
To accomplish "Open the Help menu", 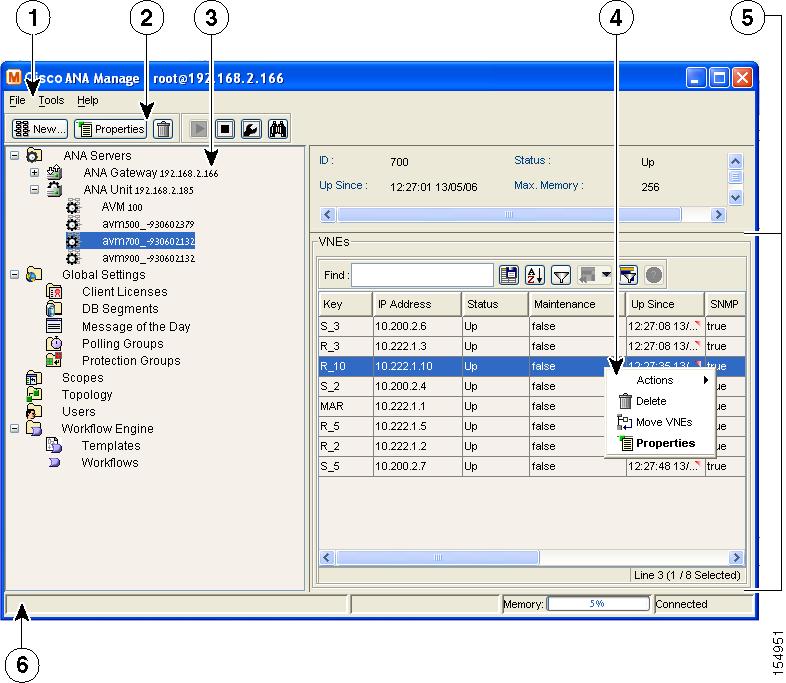I will pyautogui.click(x=88, y=100).
